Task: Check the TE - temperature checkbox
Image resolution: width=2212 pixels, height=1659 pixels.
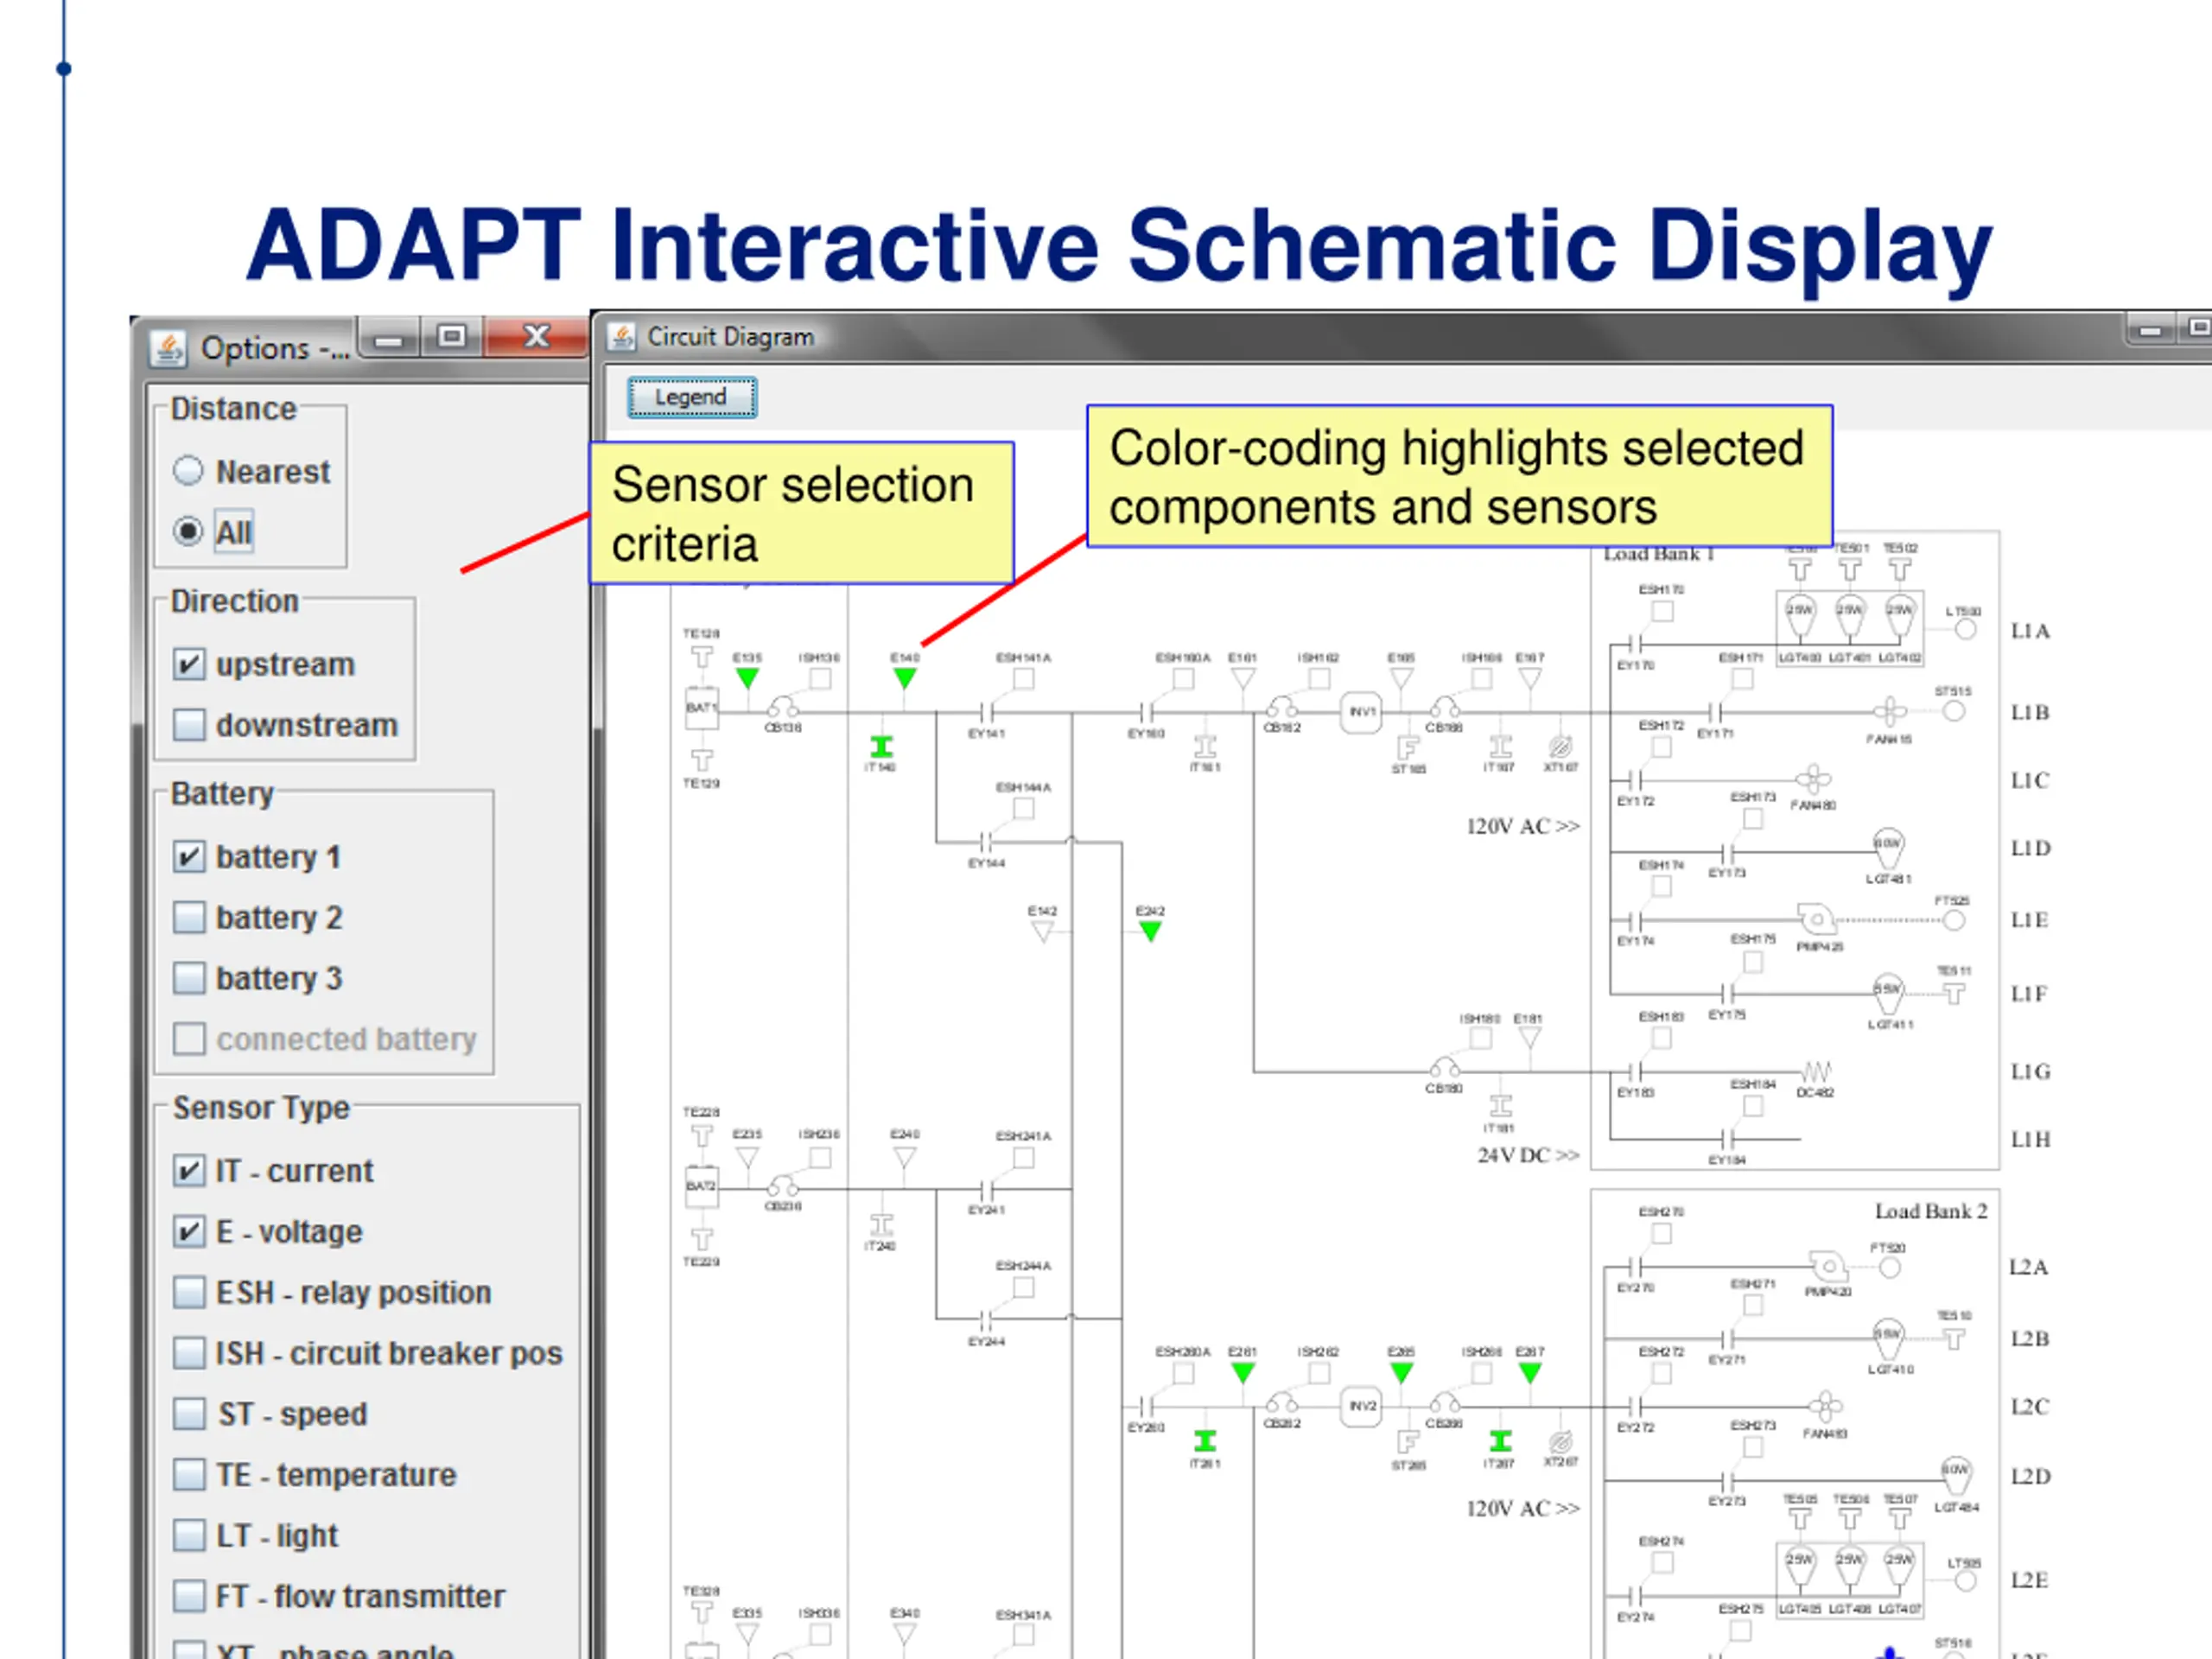Action: coord(188,1474)
